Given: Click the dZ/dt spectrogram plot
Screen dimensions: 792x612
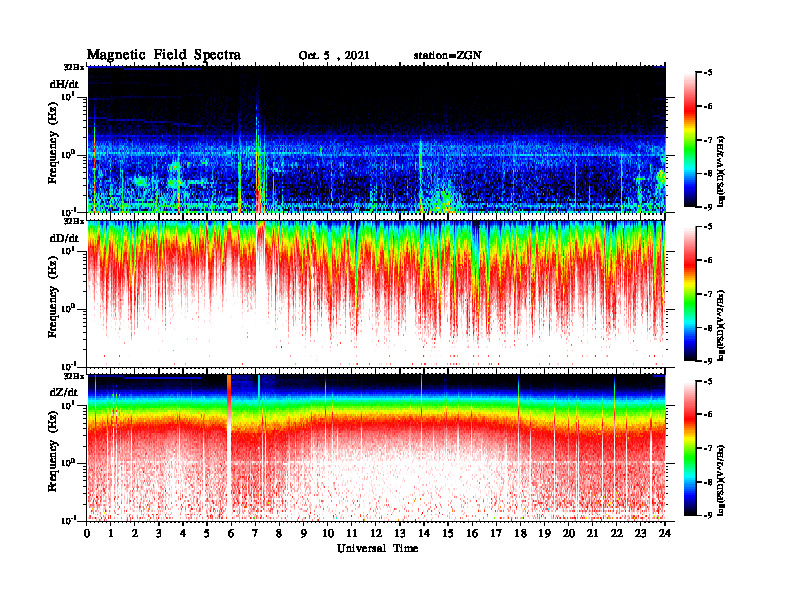Looking at the screenshot, I should 376,447.
